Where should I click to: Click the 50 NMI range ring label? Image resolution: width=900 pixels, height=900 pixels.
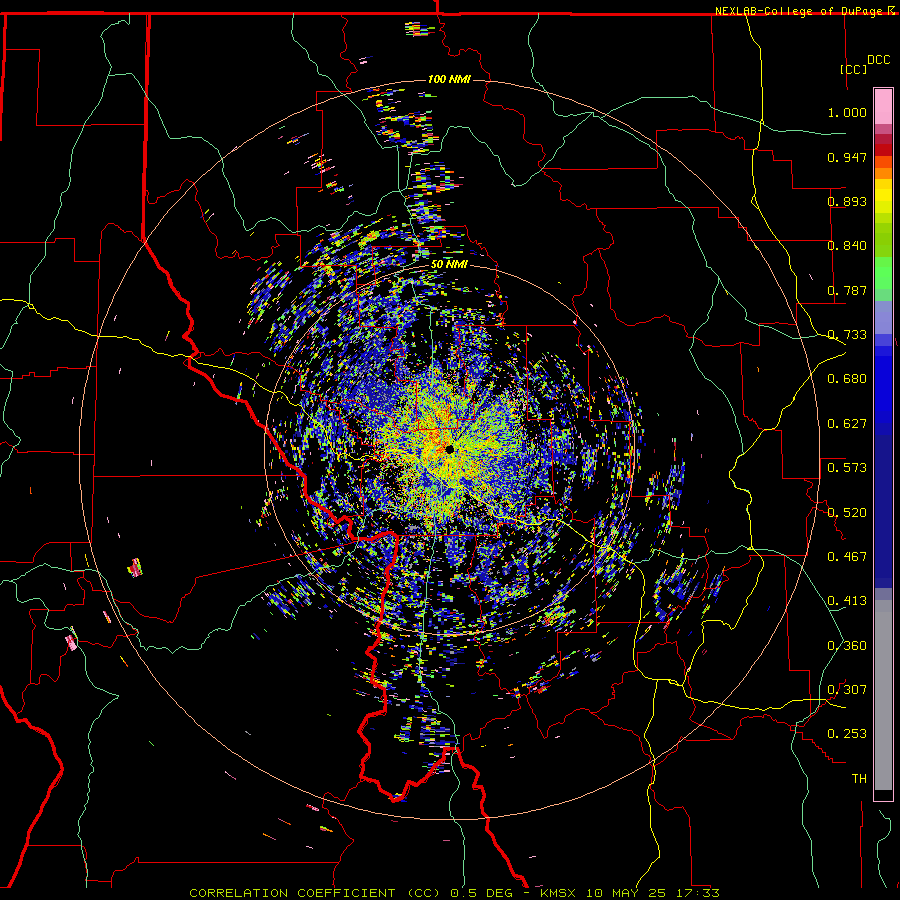click(x=449, y=264)
